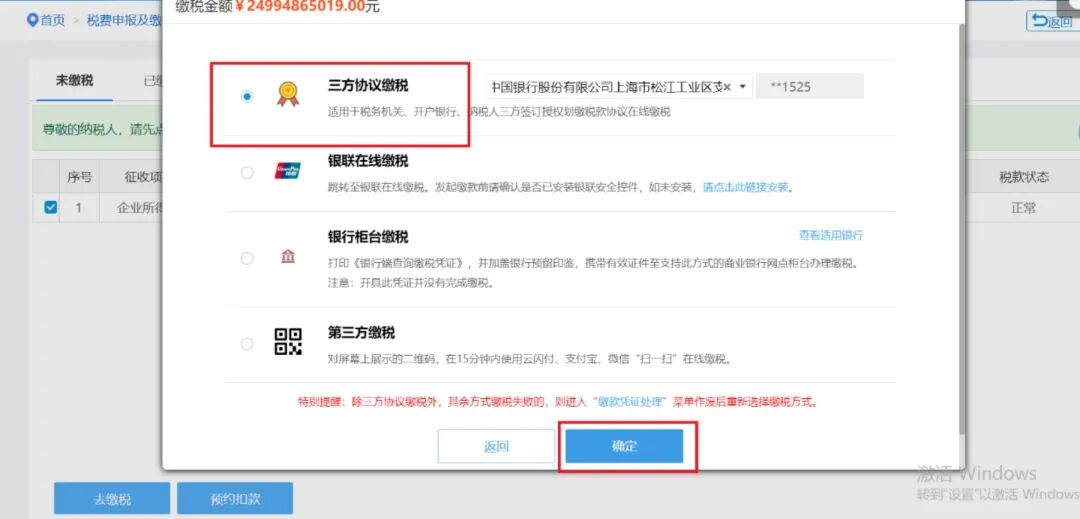Confirm payment with the 确定 button

(x=624, y=446)
